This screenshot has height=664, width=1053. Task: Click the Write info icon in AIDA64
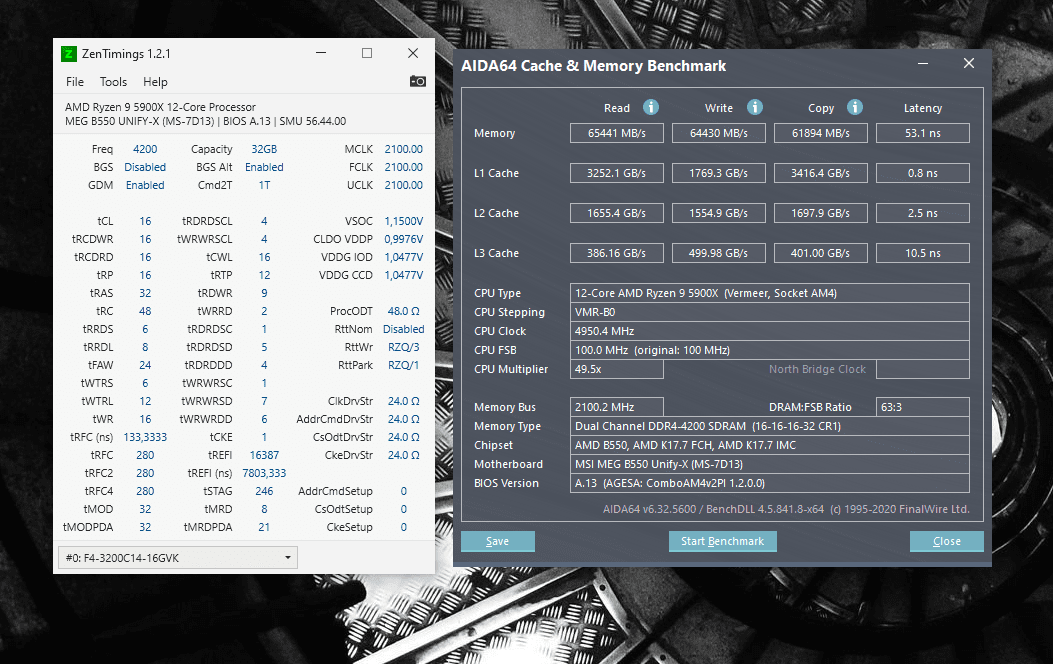pyautogui.click(x=755, y=107)
